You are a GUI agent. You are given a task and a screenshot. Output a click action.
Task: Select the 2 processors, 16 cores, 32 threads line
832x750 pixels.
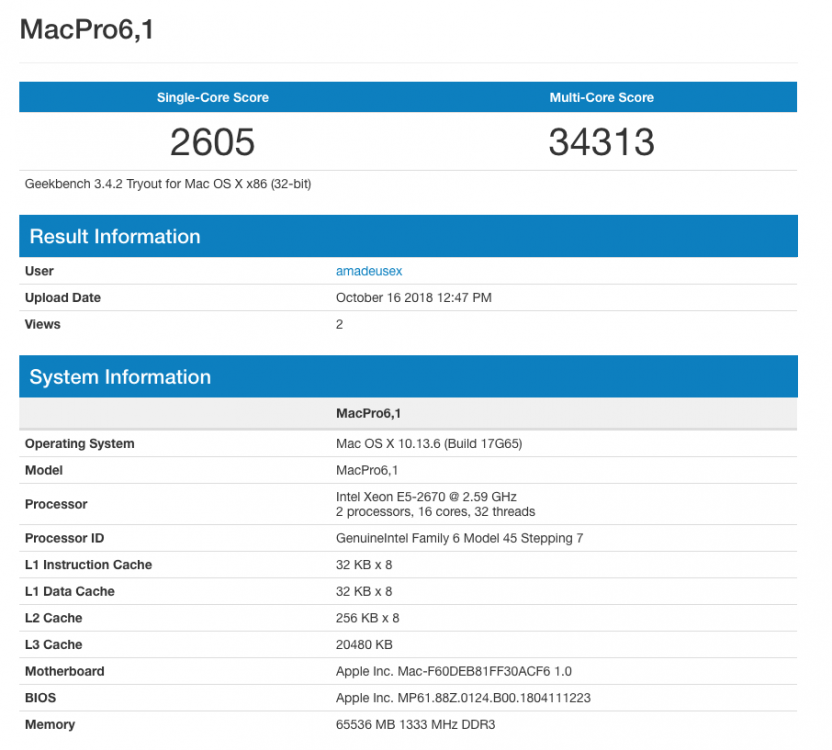(x=435, y=512)
